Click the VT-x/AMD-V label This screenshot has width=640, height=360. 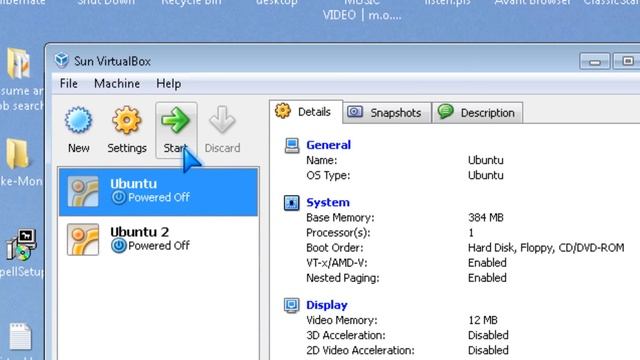pos(336,263)
